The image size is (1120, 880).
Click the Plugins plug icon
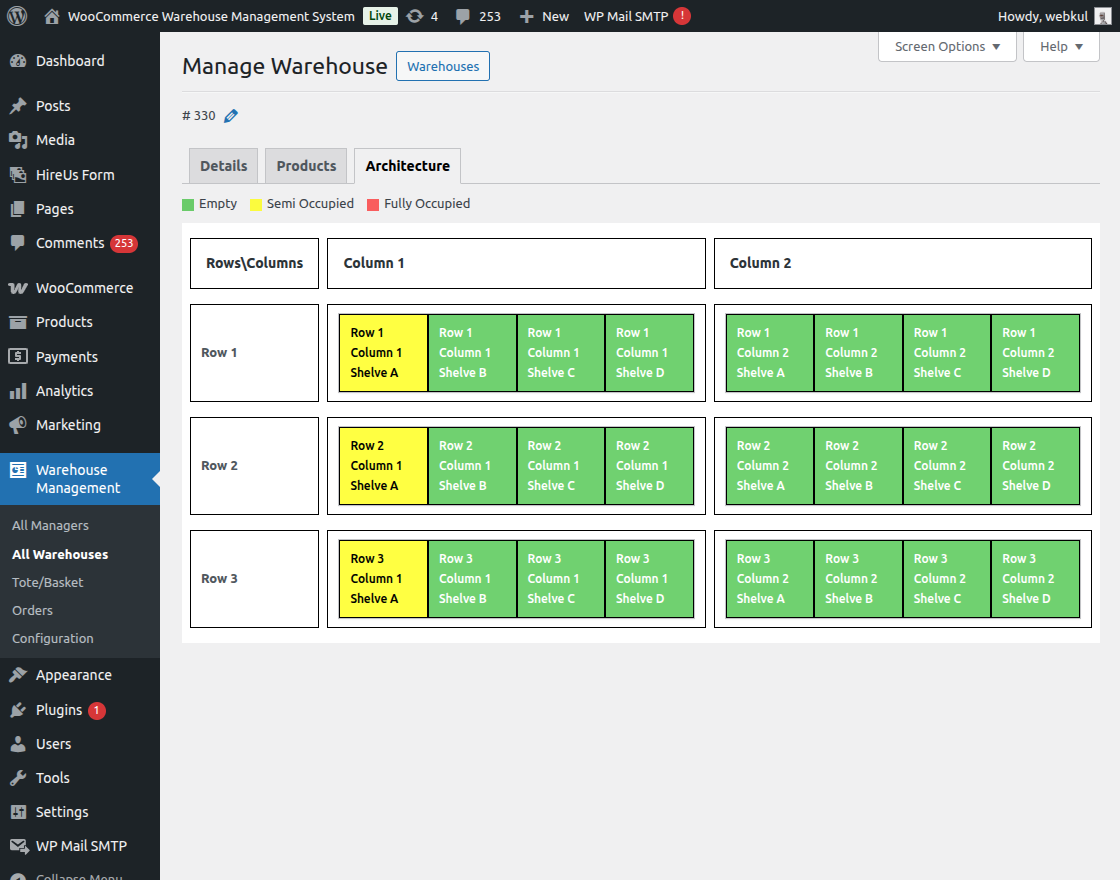(x=18, y=710)
